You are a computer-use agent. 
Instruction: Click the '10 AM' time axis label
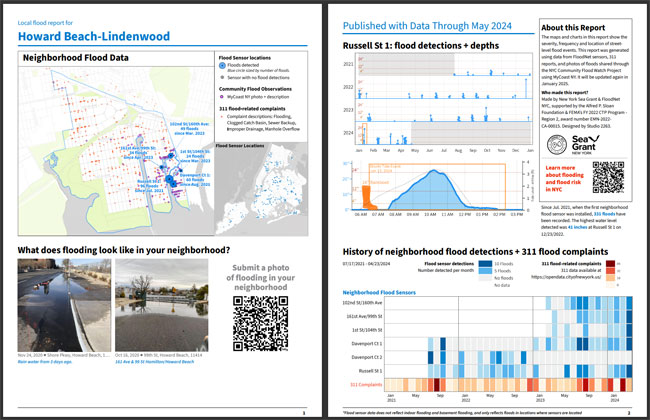coord(430,214)
